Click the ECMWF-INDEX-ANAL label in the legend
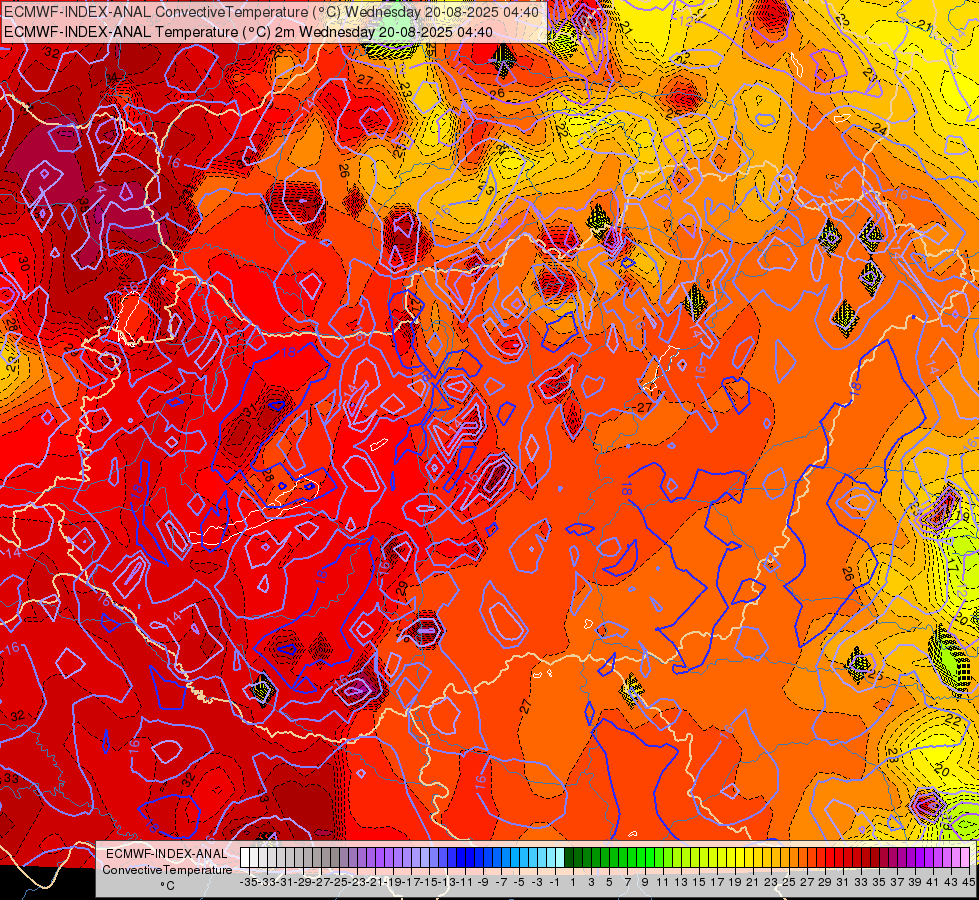 click(x=167, y=854)
